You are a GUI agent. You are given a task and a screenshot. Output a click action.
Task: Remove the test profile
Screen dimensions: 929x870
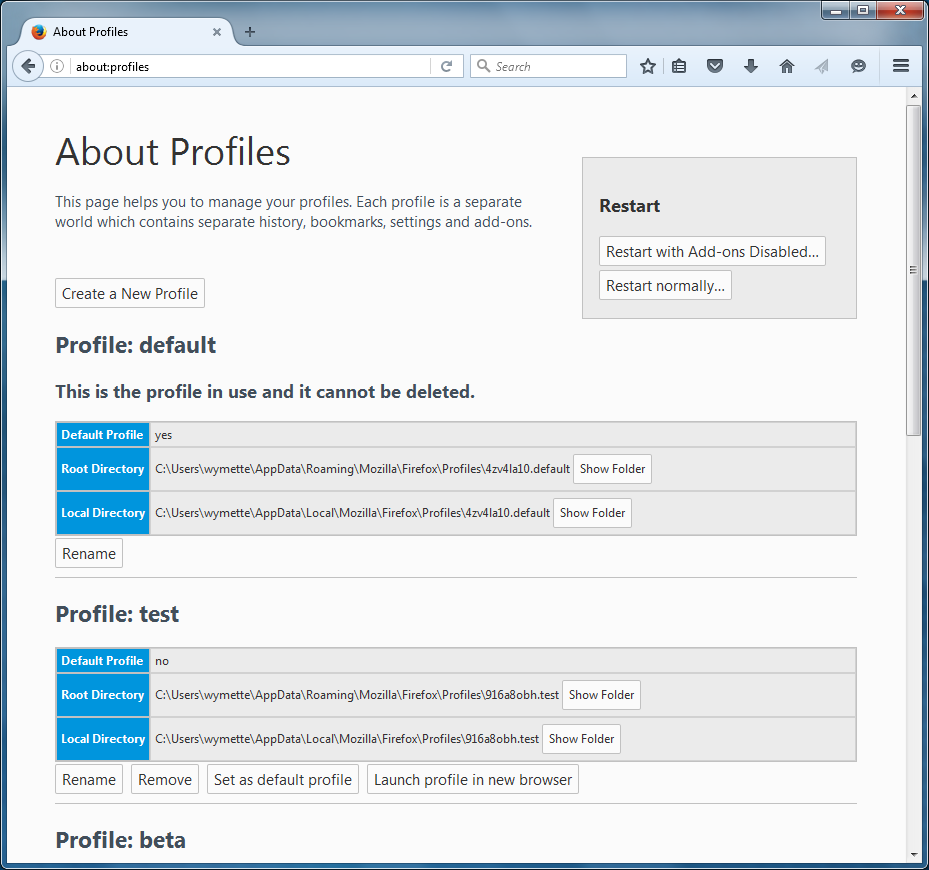click(x=165, y=779)
